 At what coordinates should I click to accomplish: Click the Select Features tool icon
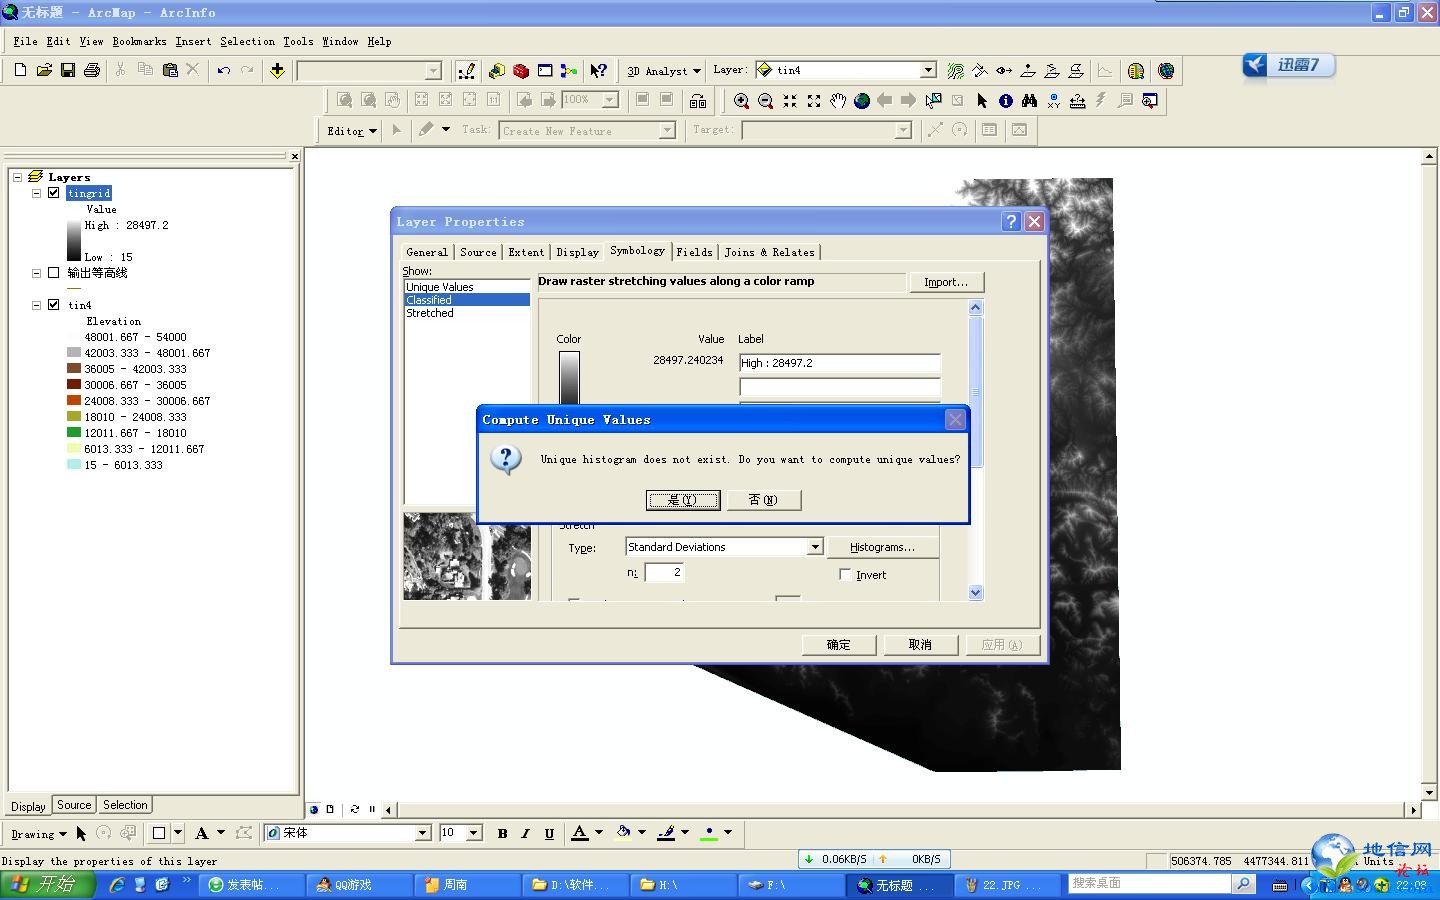point(933,101)
